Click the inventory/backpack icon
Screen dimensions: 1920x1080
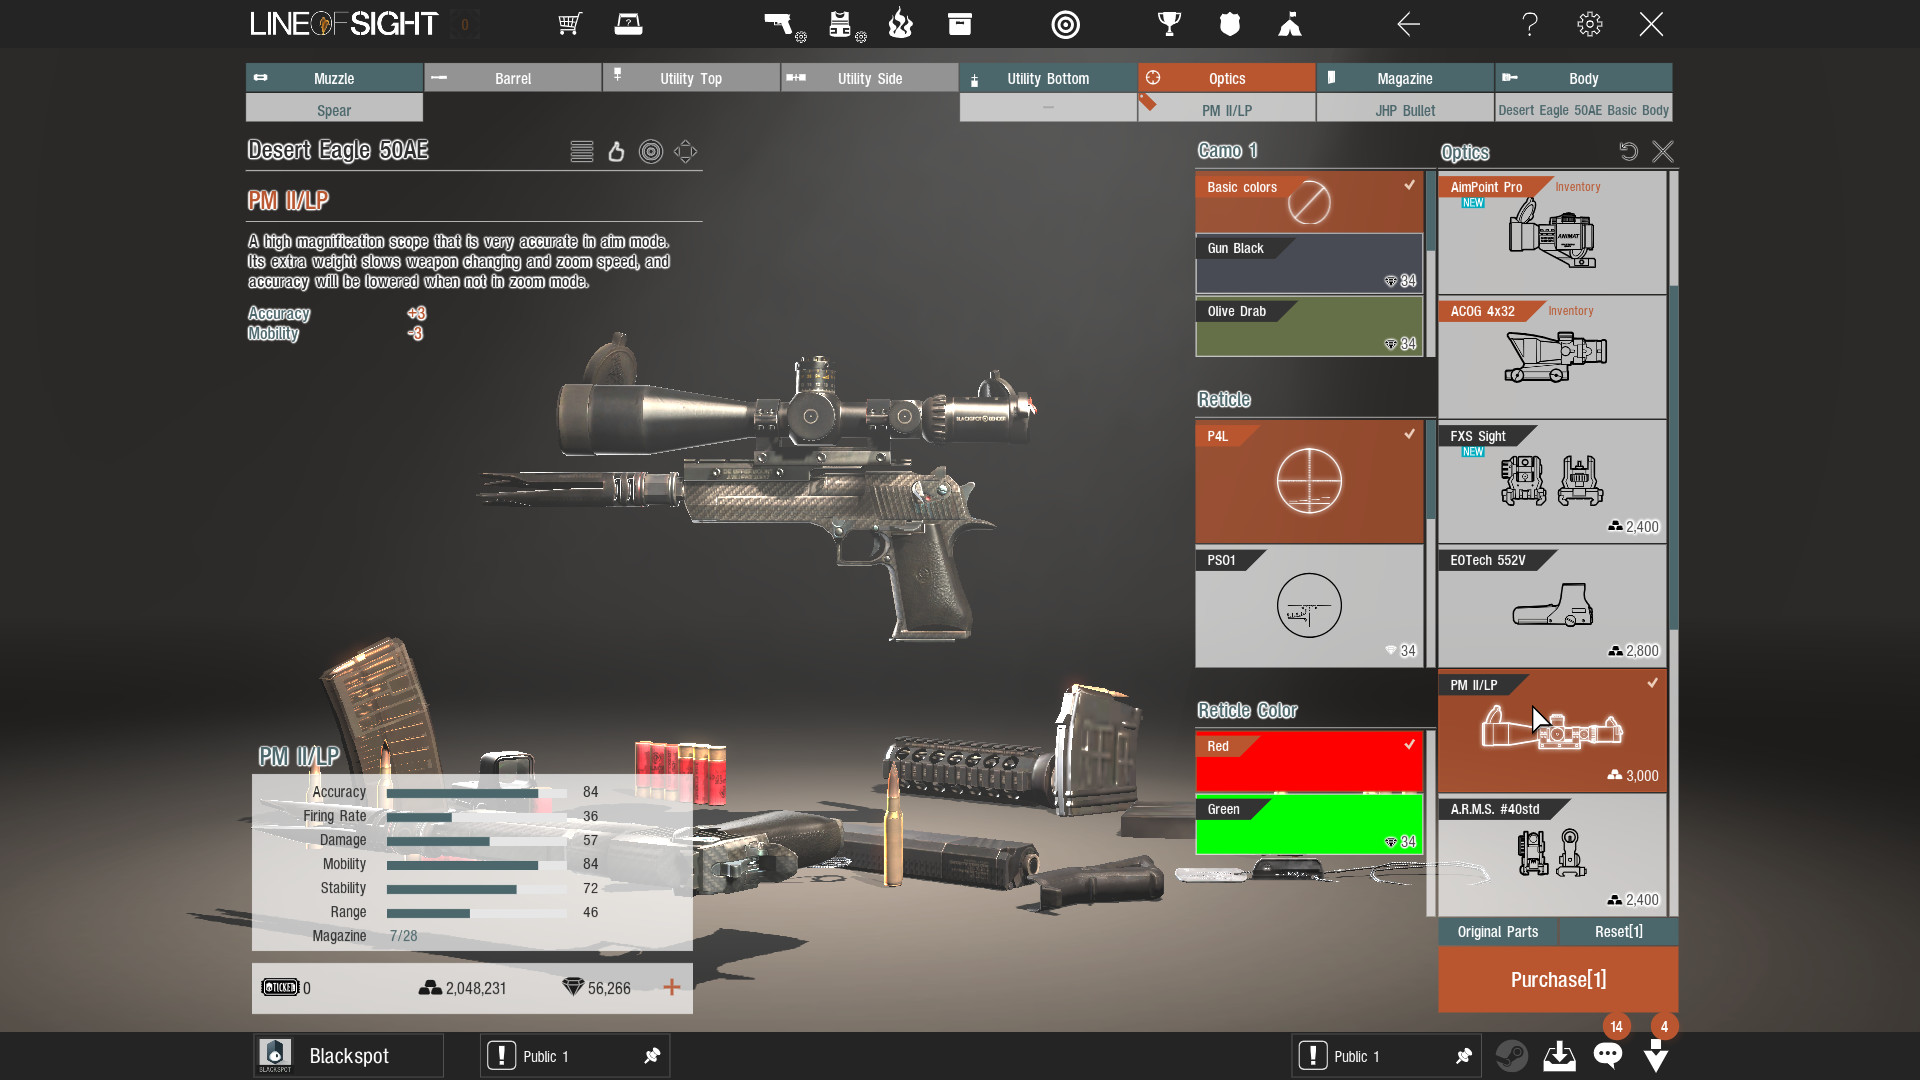coord(959,24)
